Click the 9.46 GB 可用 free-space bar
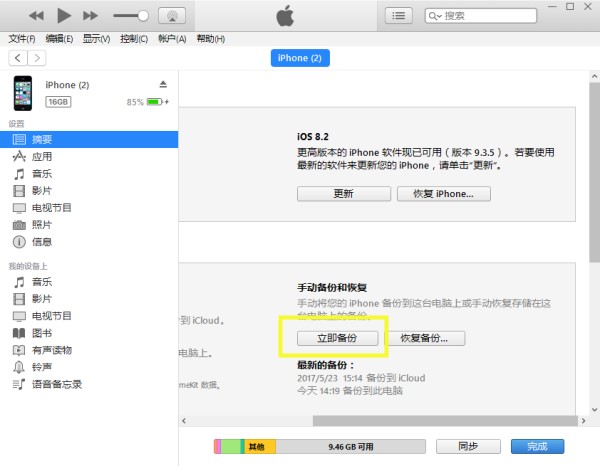This screenshot has height=466, width=600. click(351, 446)
